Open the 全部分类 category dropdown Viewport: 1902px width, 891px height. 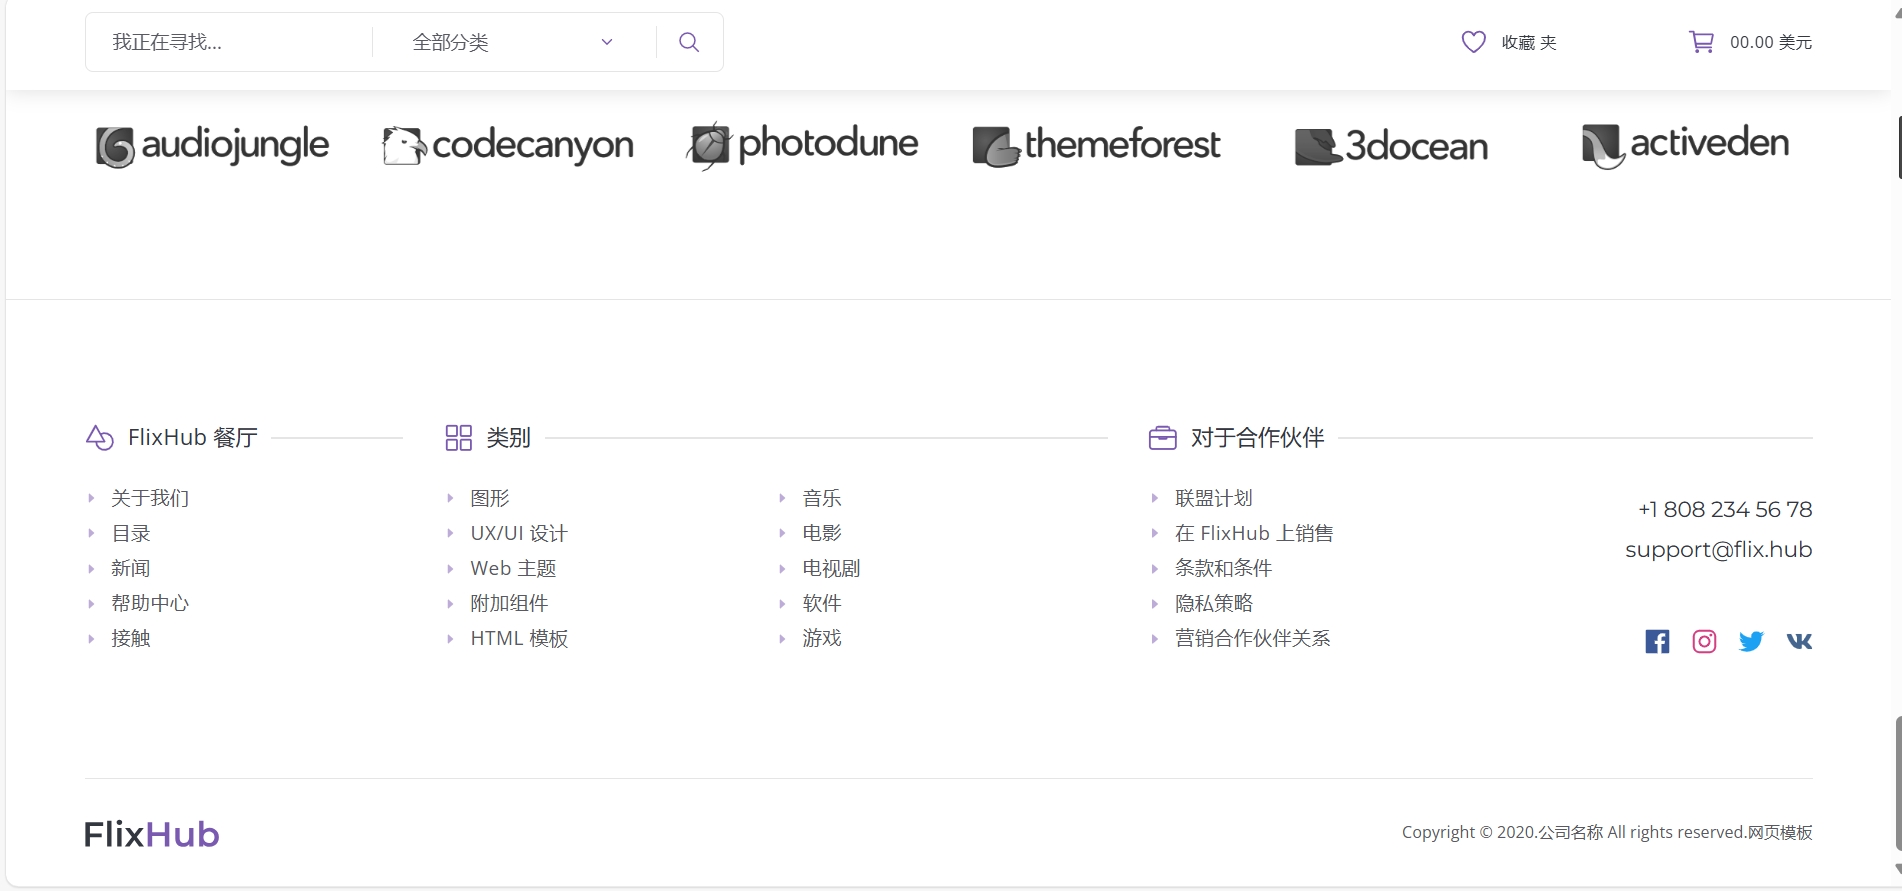pyautogui.click(x=513, y=42)
